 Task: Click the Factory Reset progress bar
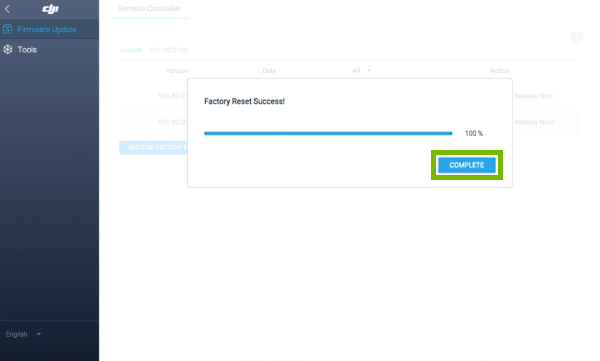pyautogui.click(x=328, y=133)
